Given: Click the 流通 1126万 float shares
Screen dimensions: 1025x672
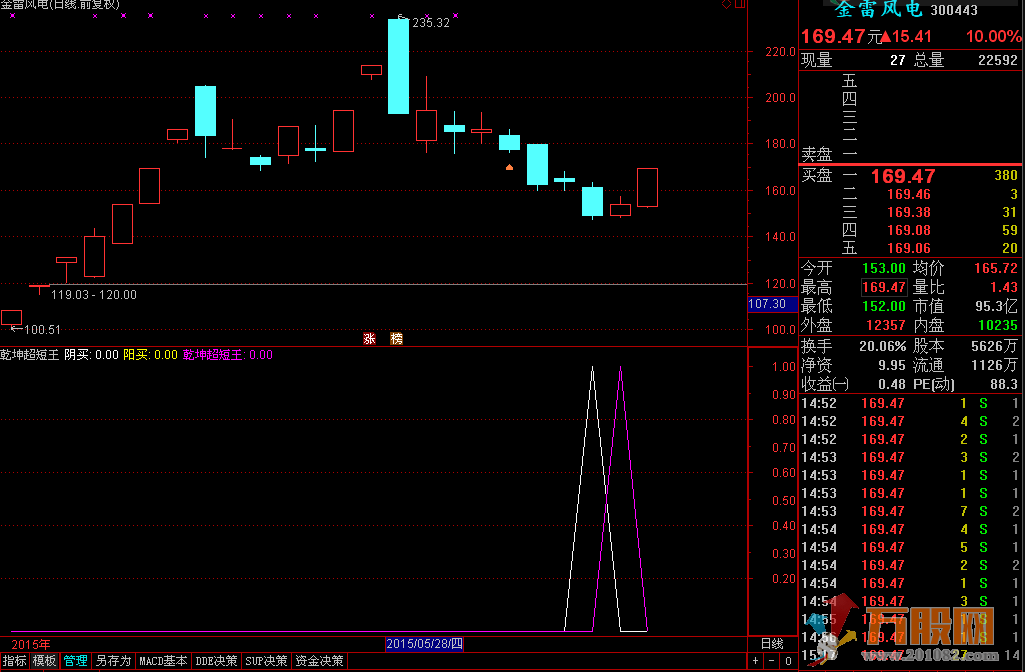Looking at the screenshot, I should pos(994,365).
